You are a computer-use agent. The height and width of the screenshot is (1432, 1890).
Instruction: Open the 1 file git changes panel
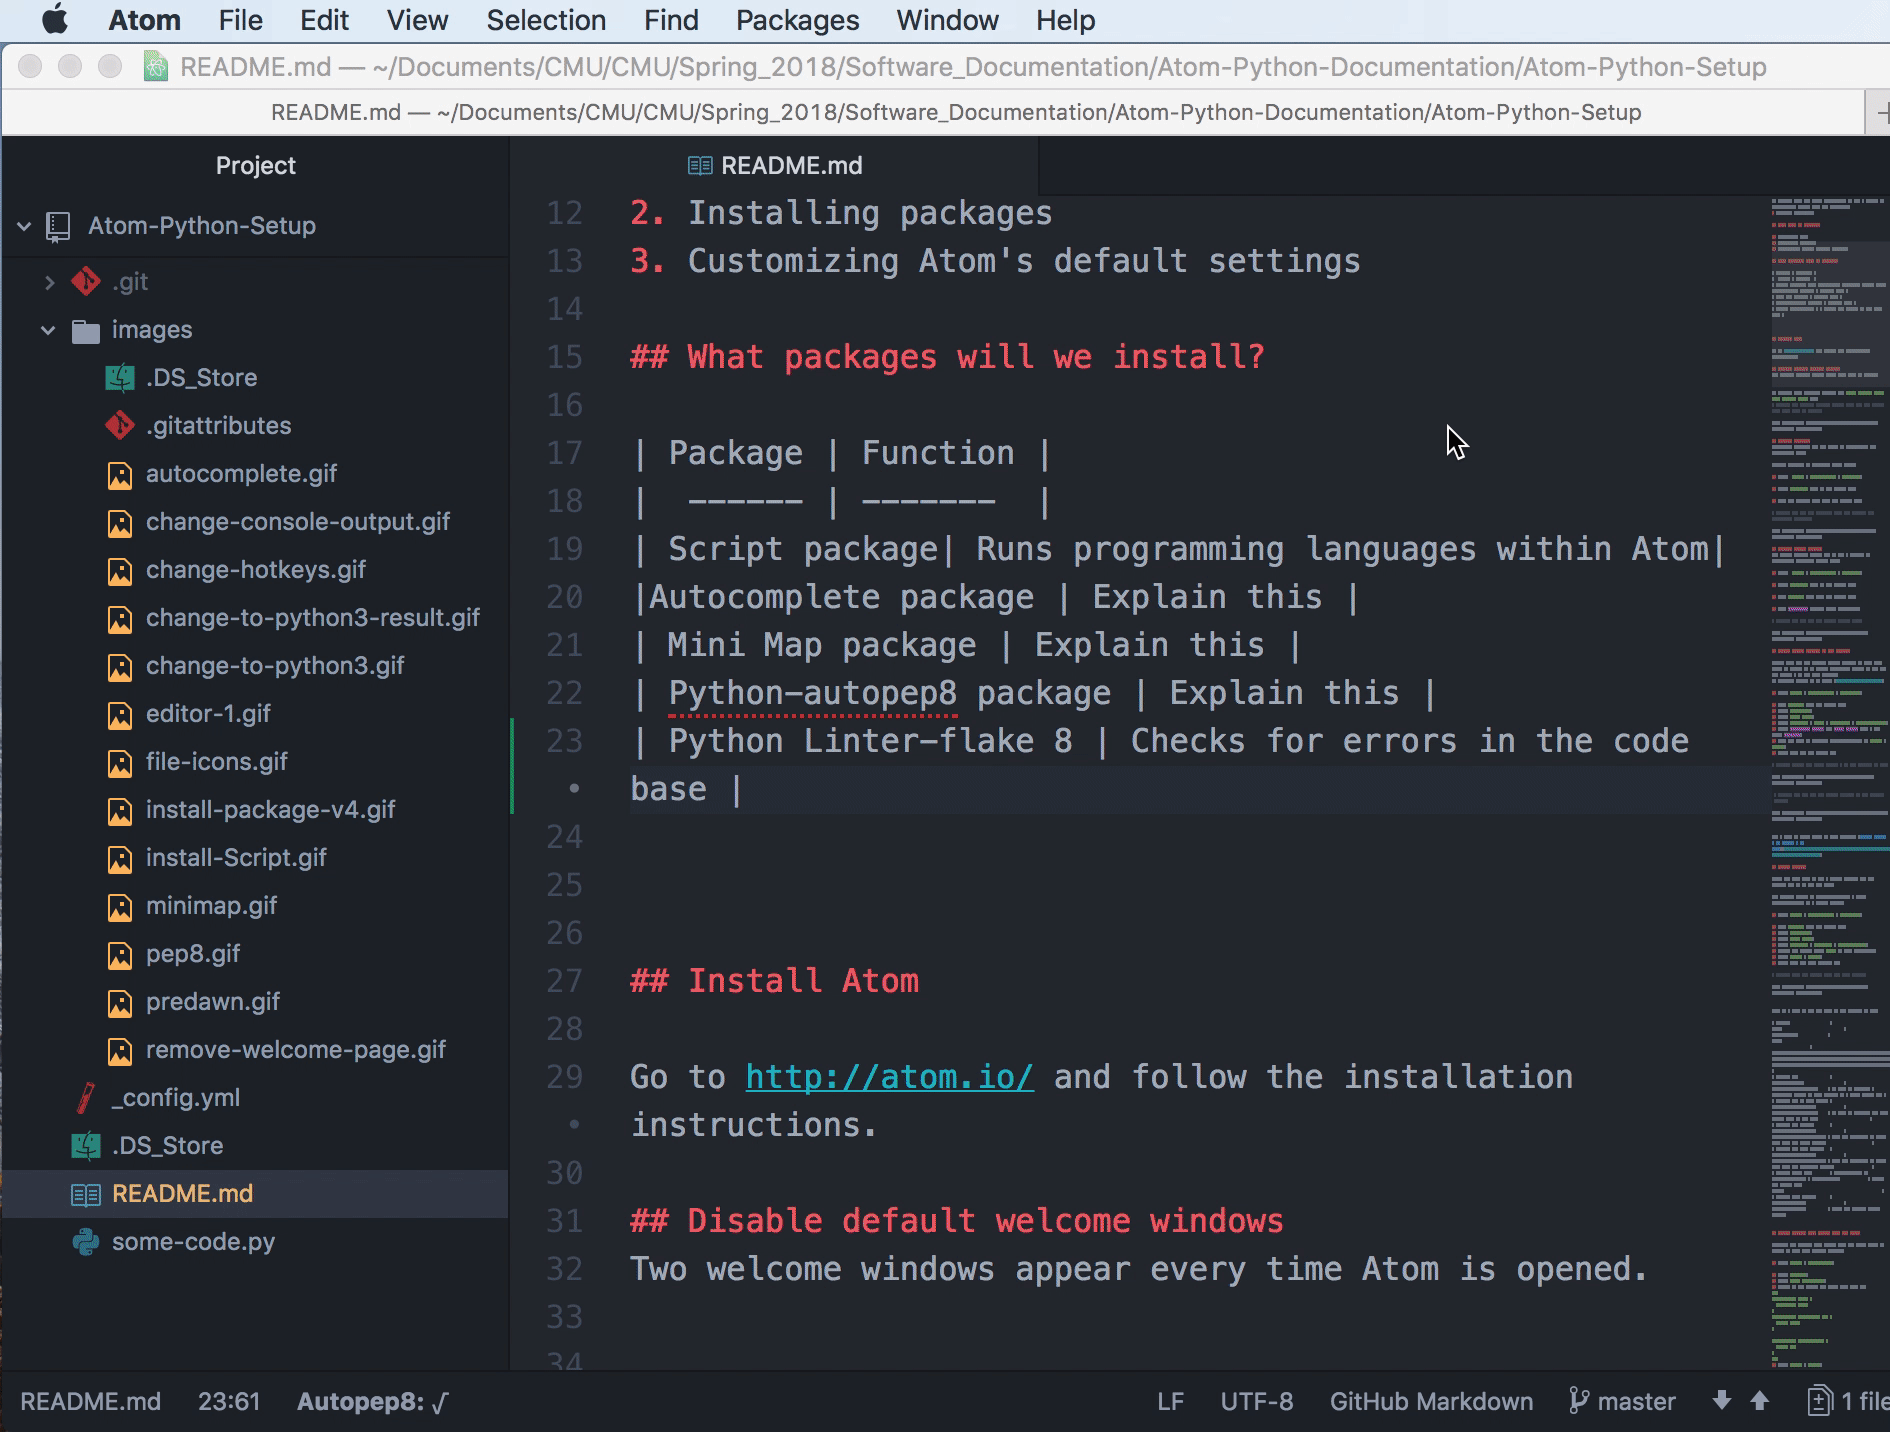1848,1402
